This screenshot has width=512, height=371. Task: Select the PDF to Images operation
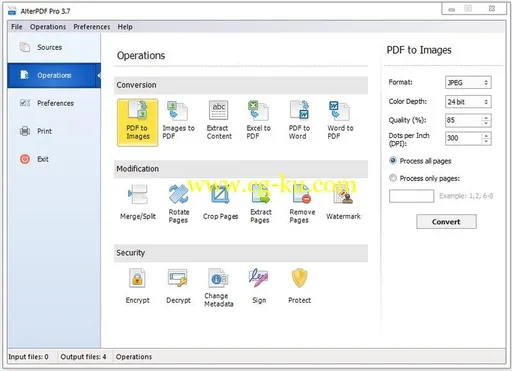click(x=138, y=122)
